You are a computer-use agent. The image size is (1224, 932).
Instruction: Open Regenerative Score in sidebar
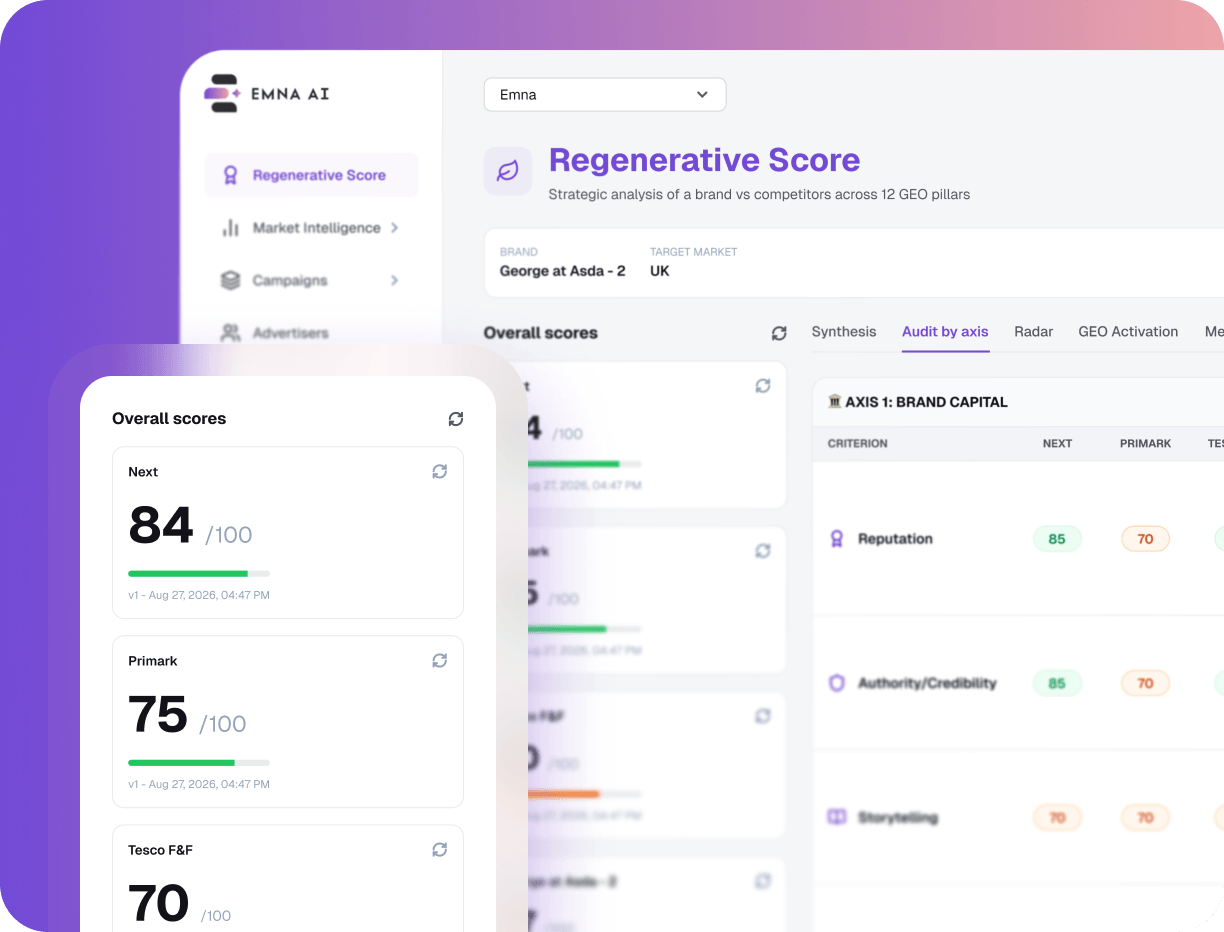tap(311, 175)
